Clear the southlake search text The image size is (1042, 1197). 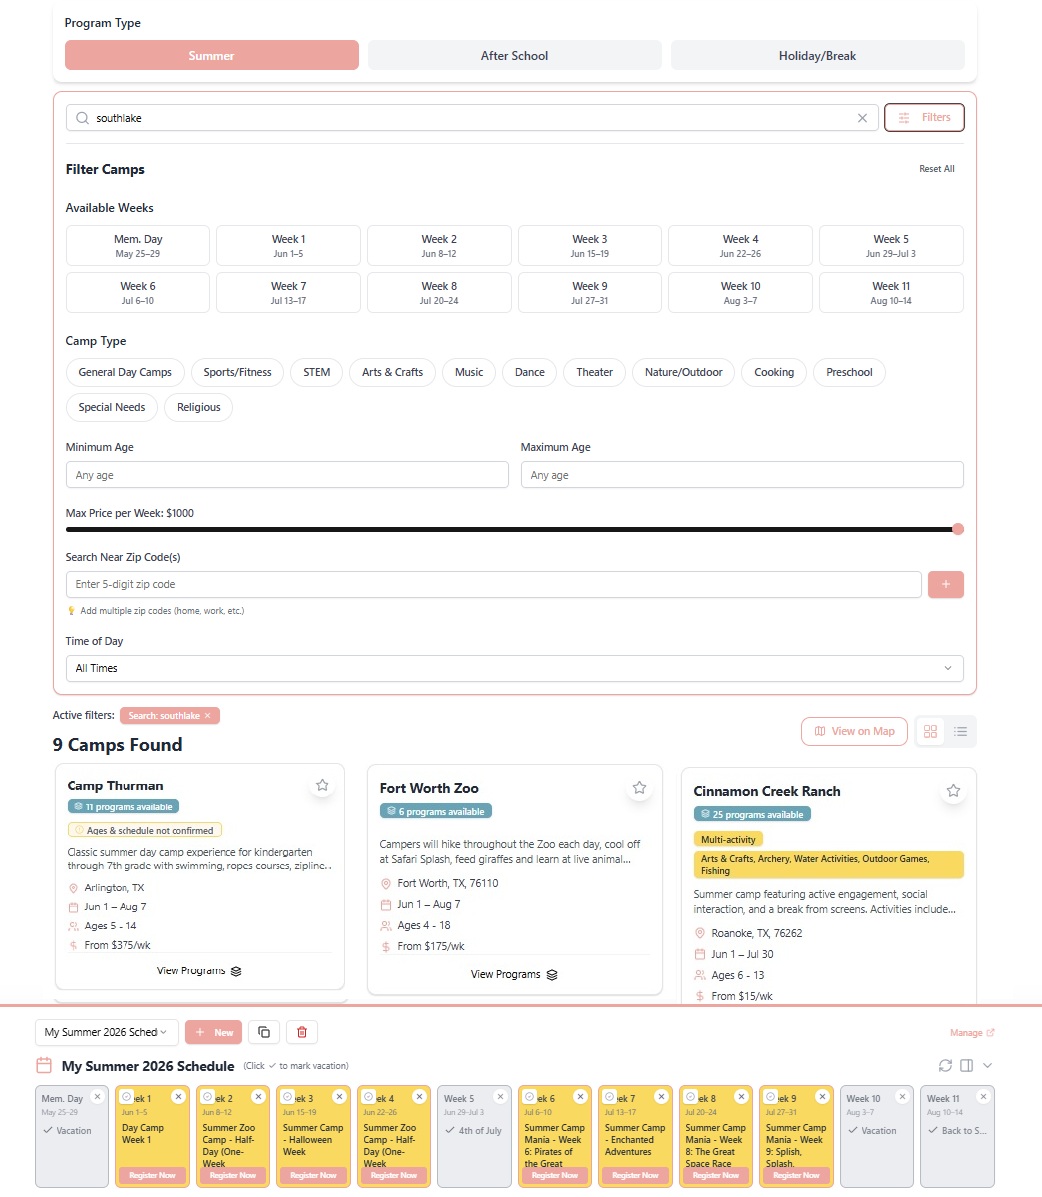pyautogui.click(x=862, y=118)
